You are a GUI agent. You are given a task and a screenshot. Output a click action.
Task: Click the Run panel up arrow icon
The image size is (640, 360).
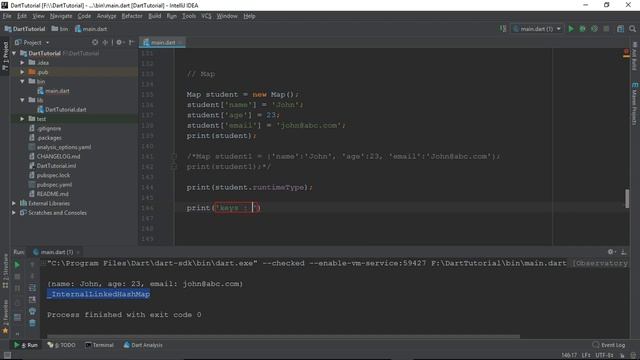(32, 265)
